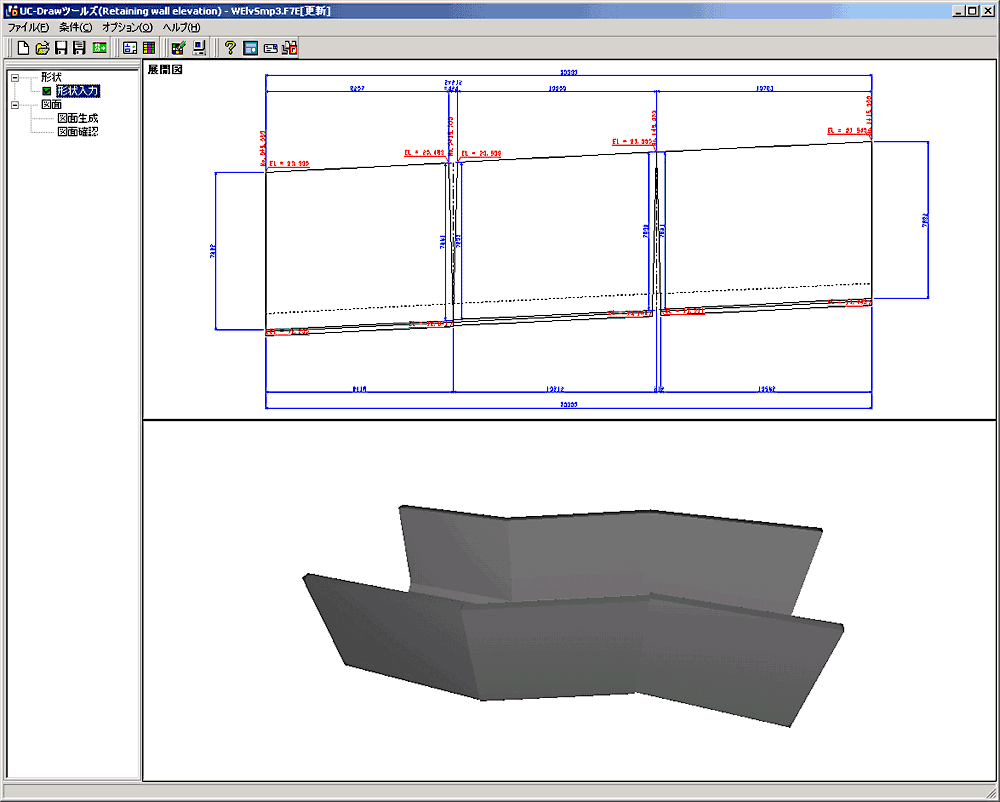Image resolution: width=1000 pixels, height=802 pixels.
Task: Open a file with the folder icon
Action: click(42, 48)
